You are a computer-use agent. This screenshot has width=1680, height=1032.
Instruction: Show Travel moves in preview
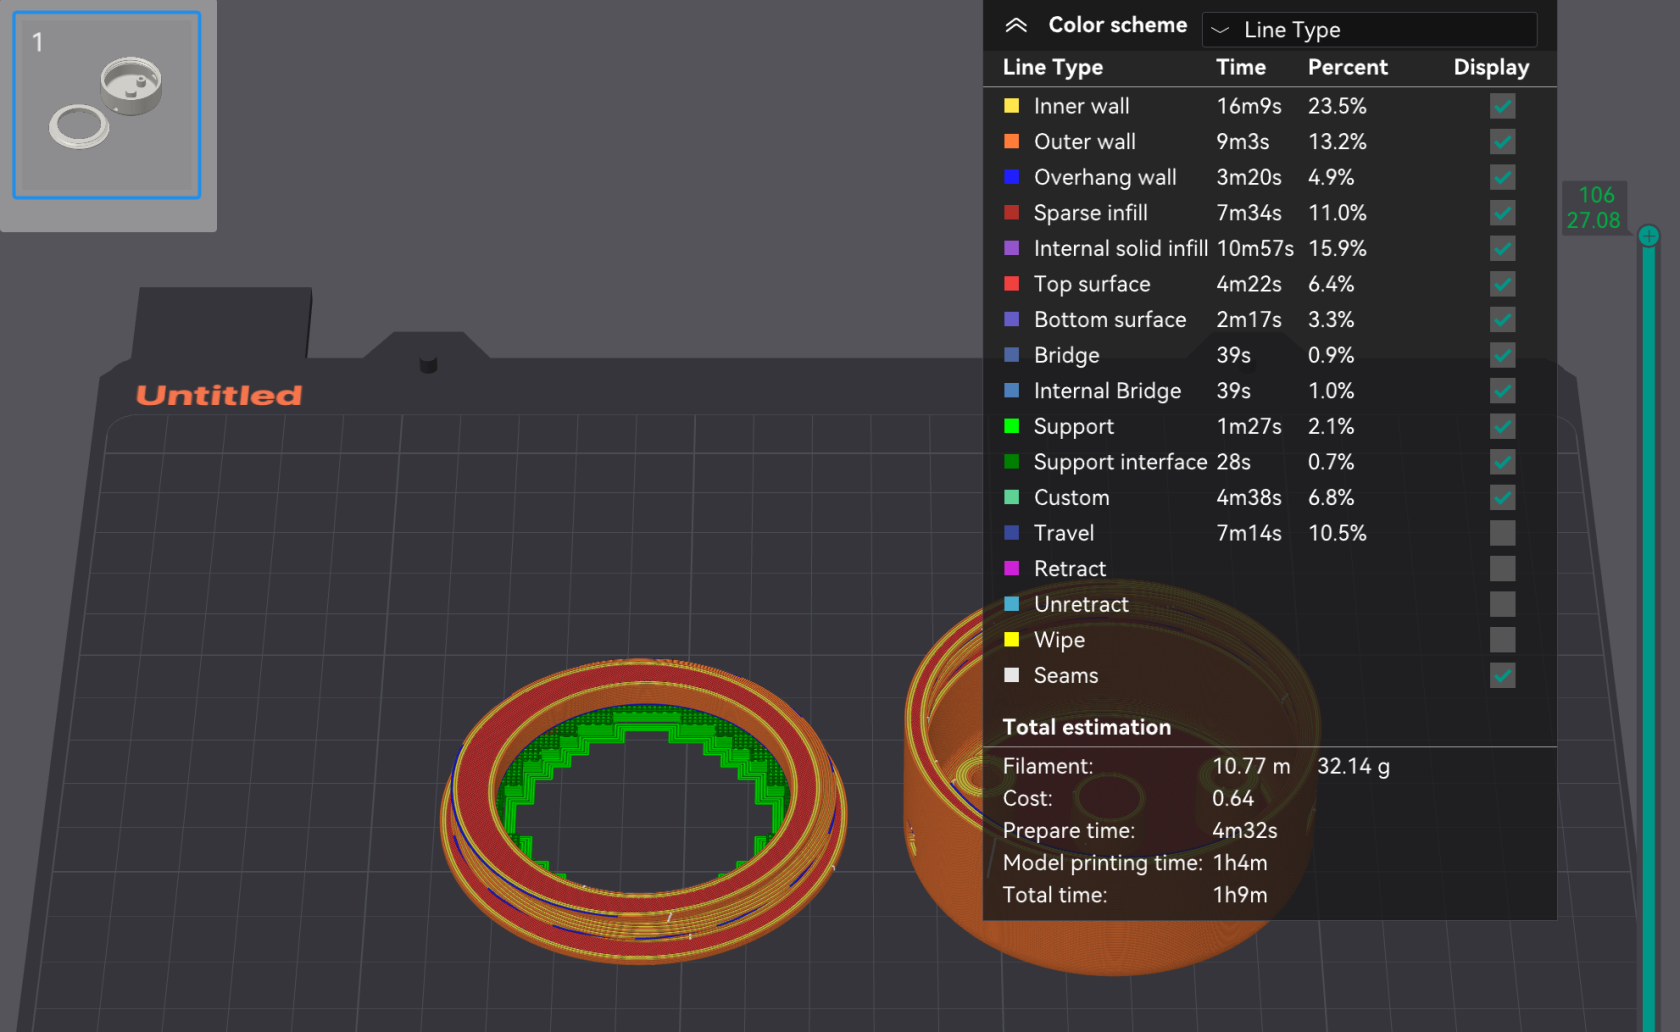1502,533
